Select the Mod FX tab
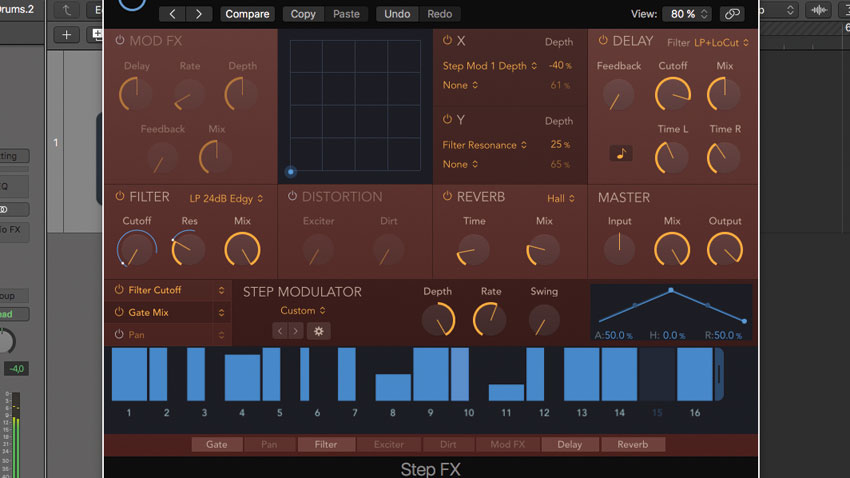Image resolution: width=850 pixels, height=478 pixels. 507,444
